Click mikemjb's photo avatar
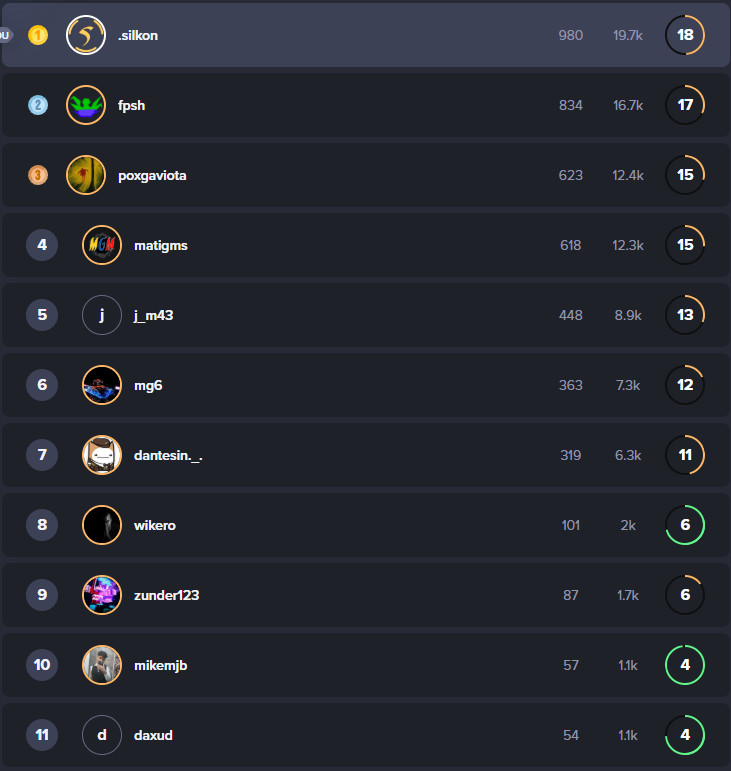This screenshot has width=731, height=771. 102,665
